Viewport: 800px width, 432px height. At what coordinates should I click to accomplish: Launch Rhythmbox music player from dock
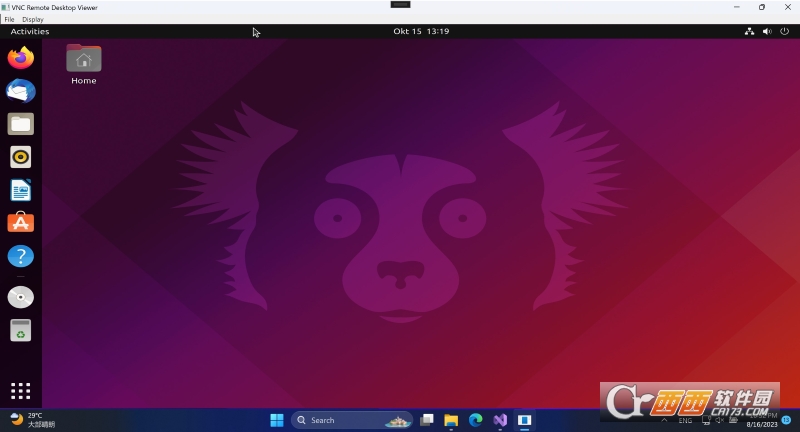click(x=20, y=157)
